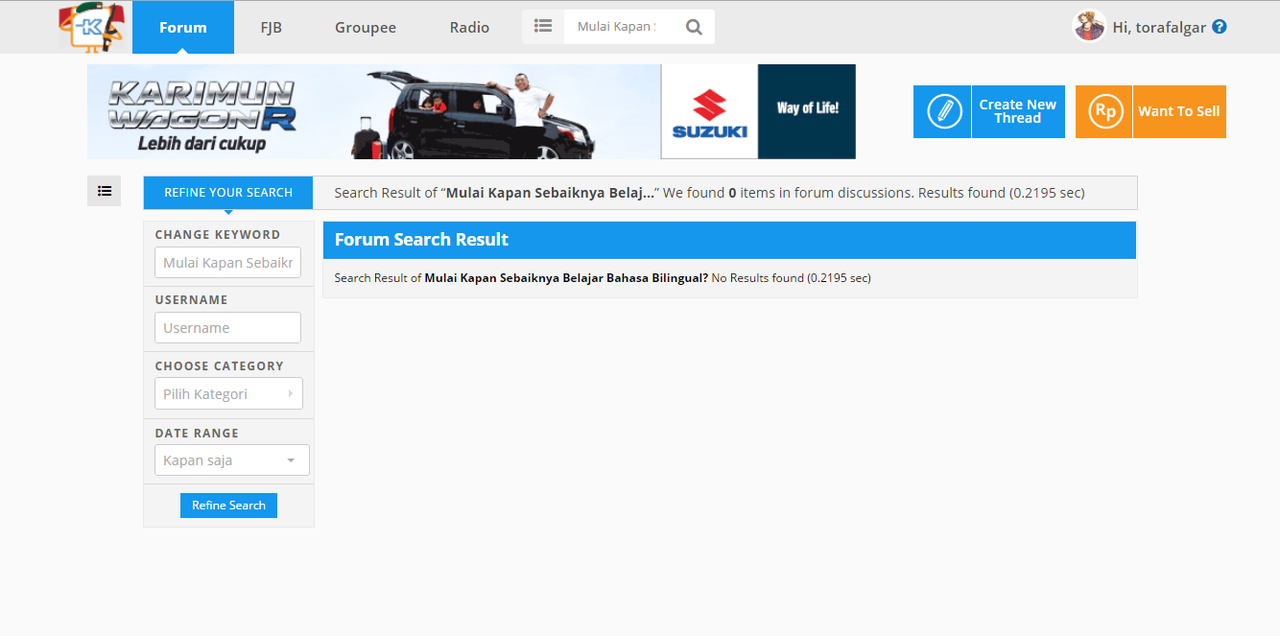Select the Refine Your Search tab
Image resolution: width=1280 pixels, height=636 pixels.
(x=228, y=192)
